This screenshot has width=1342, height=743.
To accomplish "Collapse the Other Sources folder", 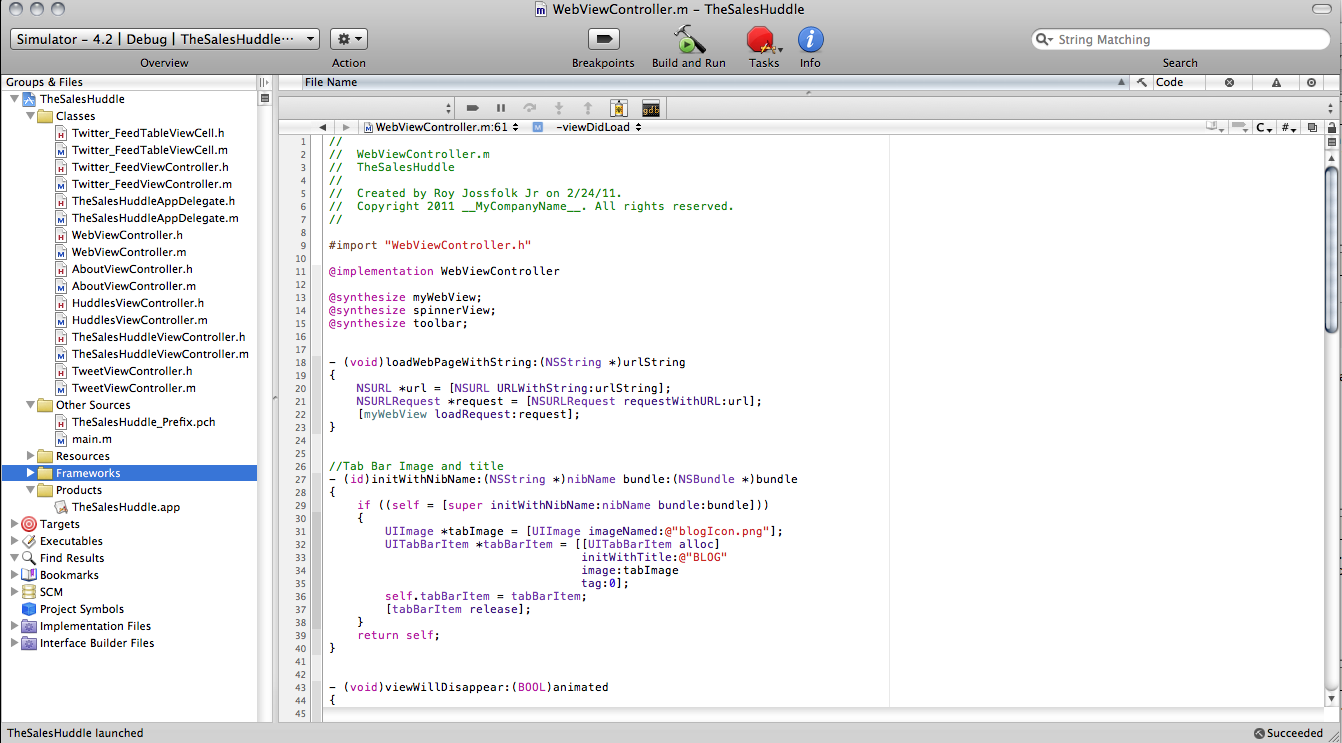I will 30,405.
